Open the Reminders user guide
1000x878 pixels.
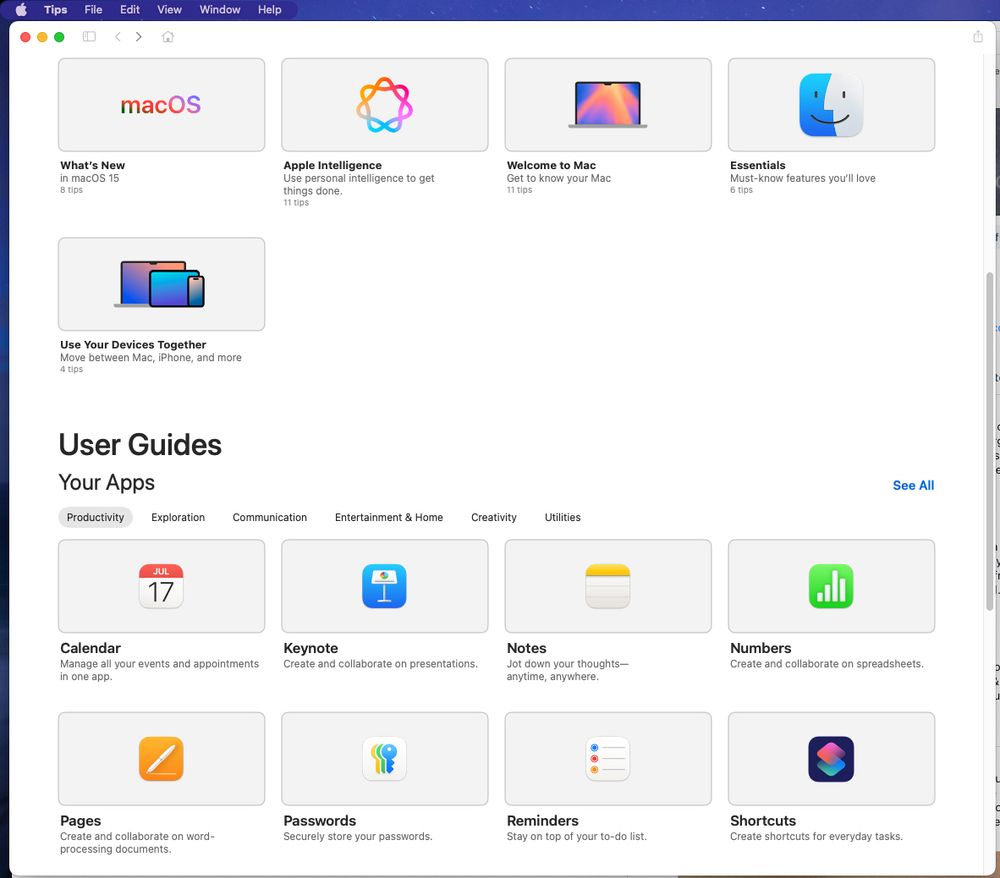[607, 759]
